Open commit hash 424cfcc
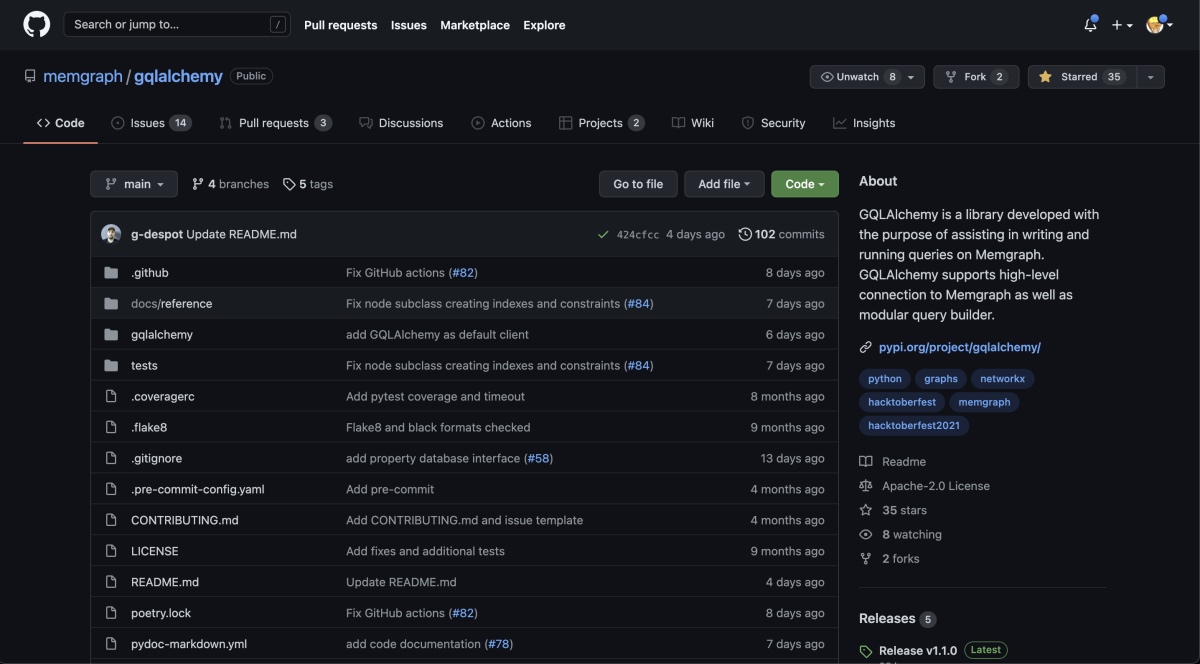The height and width of the screenshot is (664, 1200). [638, 235]
